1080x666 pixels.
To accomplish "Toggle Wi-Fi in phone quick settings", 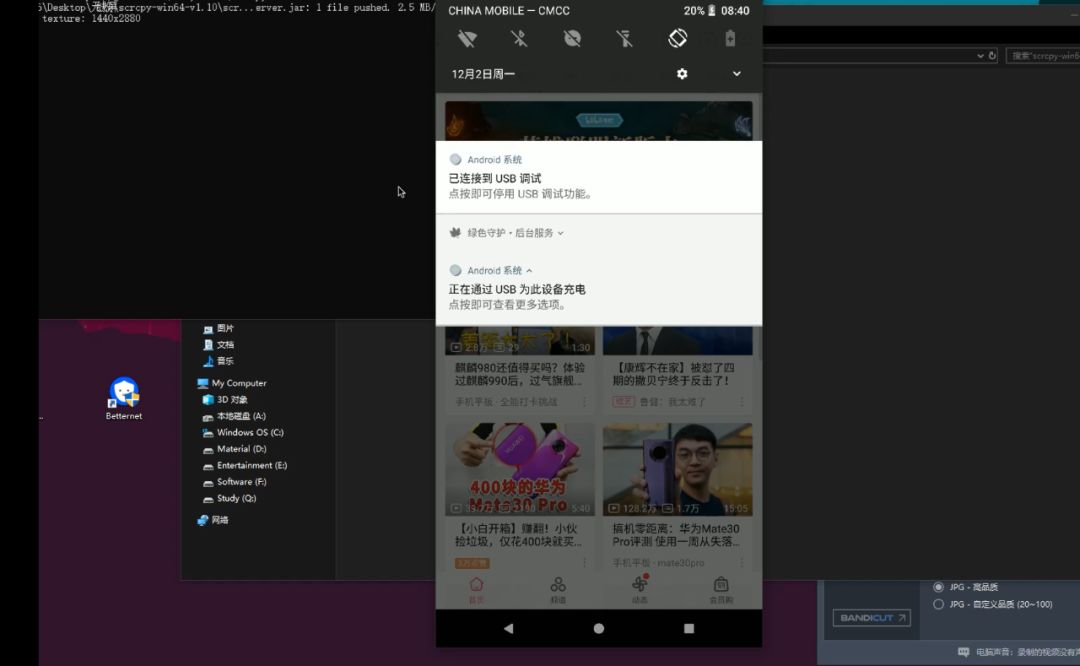I will tap(467, 39).
